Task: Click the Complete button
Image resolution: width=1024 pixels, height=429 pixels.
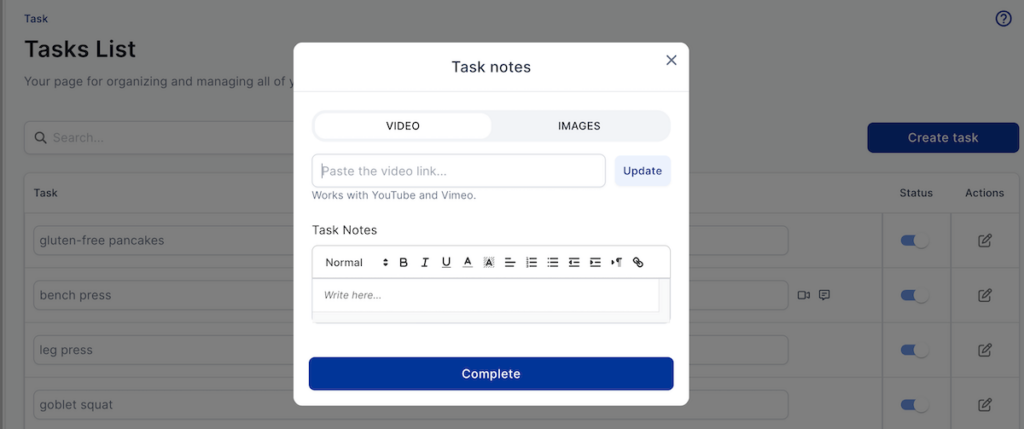Action: [491, 374]
